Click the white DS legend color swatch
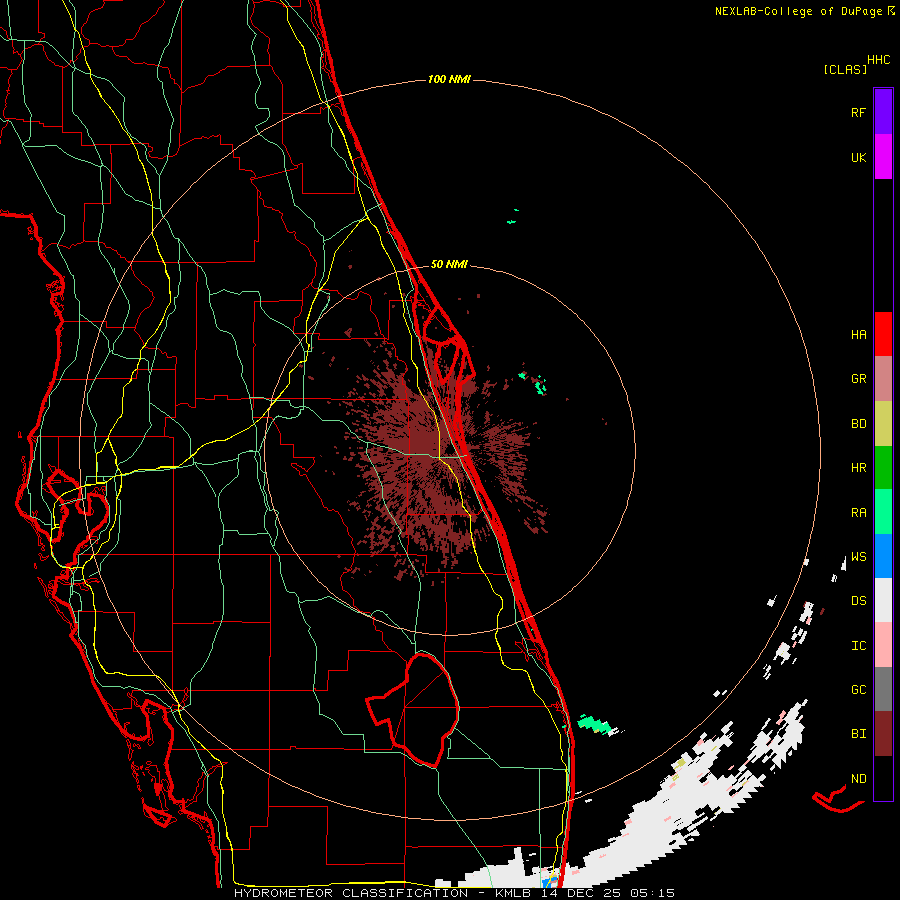The height and width of the screenshot is (900, 900). tap(883, 600)
